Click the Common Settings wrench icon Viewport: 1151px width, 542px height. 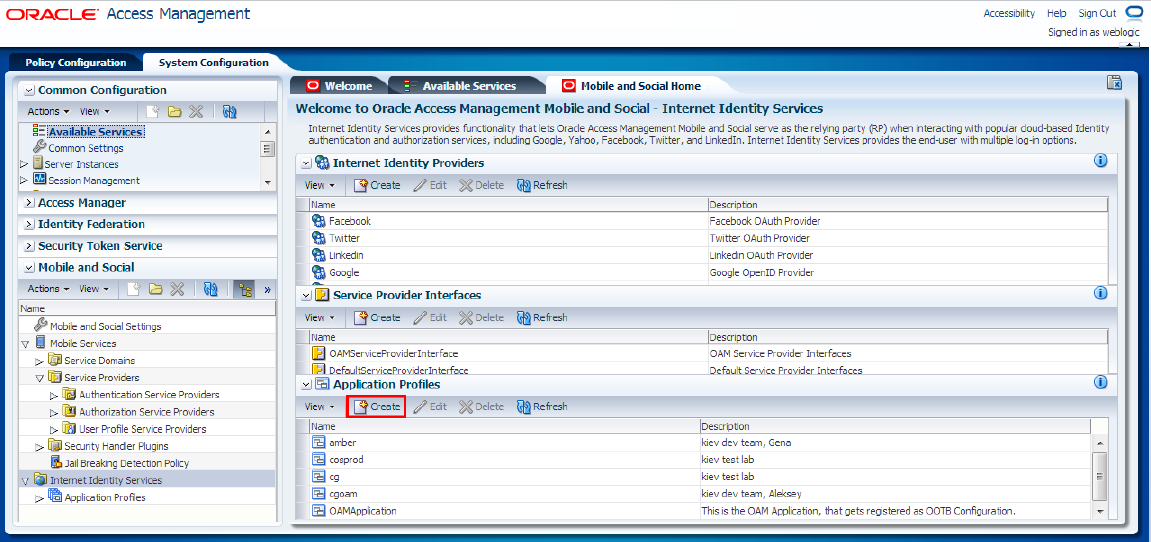click(39, 147)
